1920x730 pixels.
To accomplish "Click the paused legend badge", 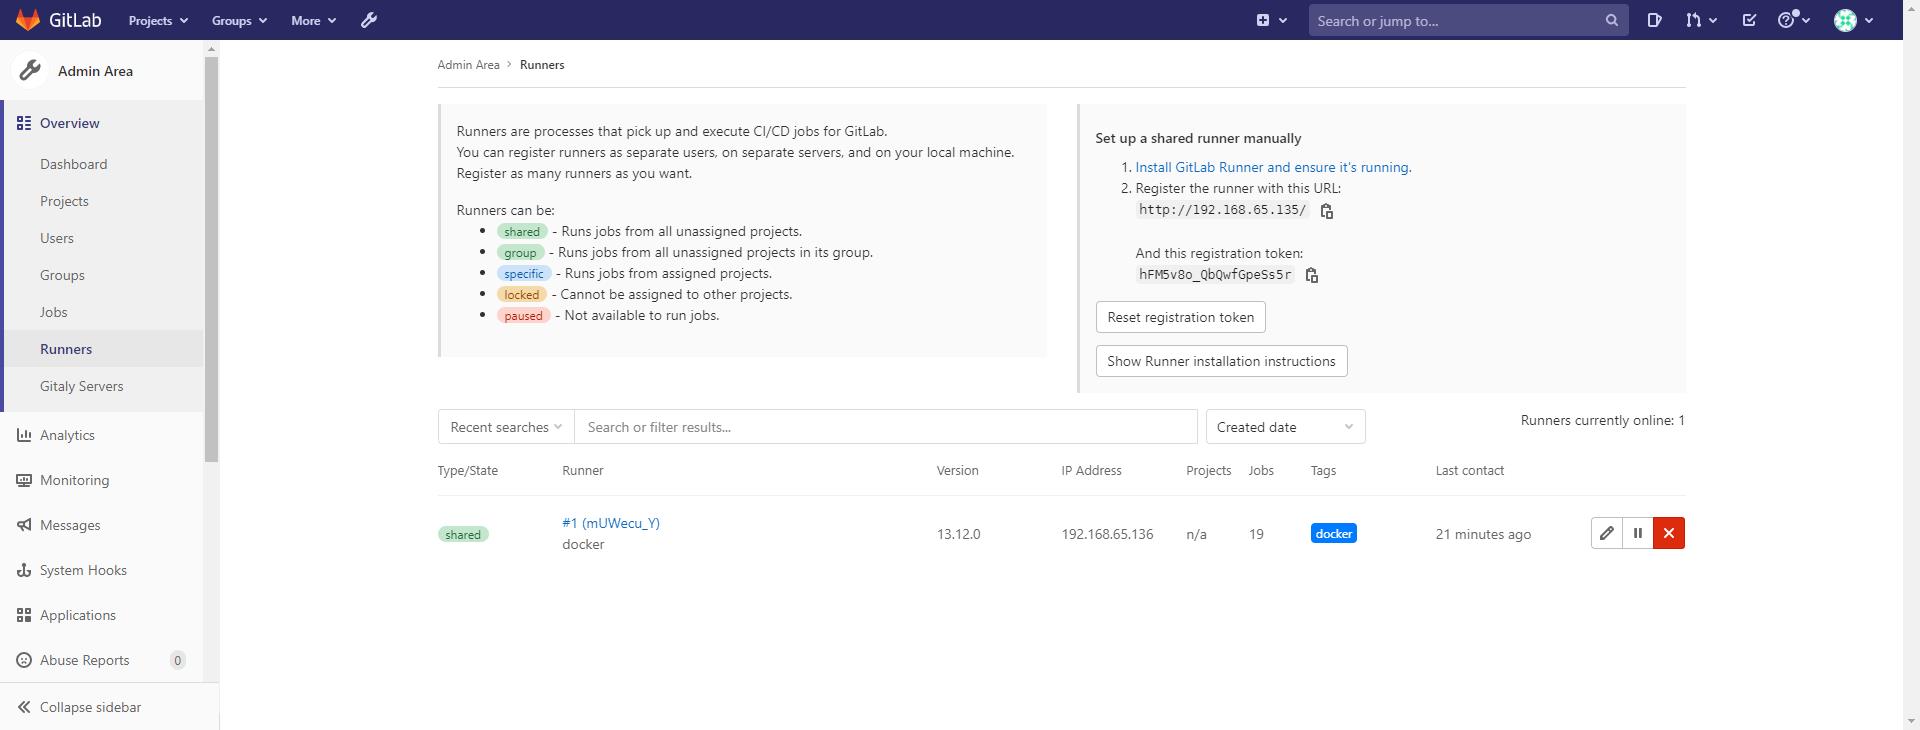I will tap(523, 315).
